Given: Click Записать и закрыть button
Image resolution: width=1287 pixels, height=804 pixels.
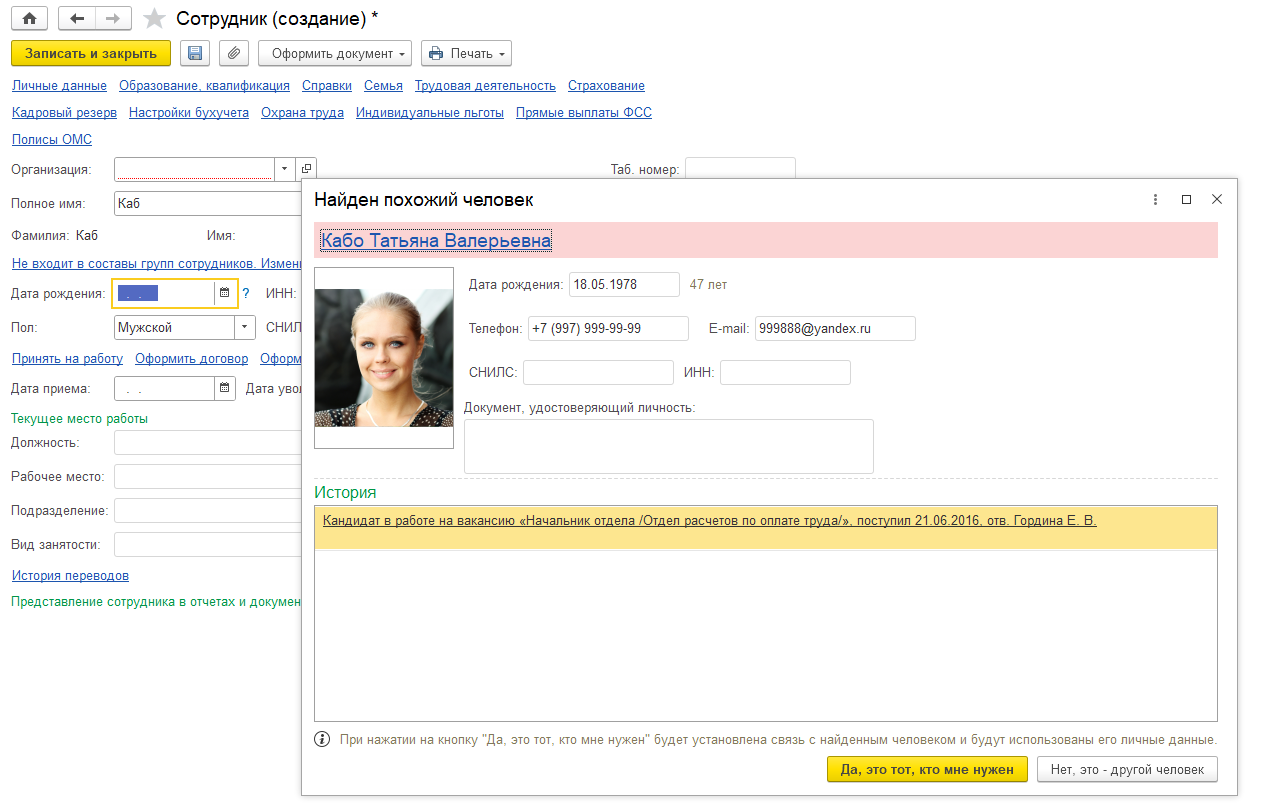Looking at the screenshot, I should pyautogui.click(x=91, y=53).
